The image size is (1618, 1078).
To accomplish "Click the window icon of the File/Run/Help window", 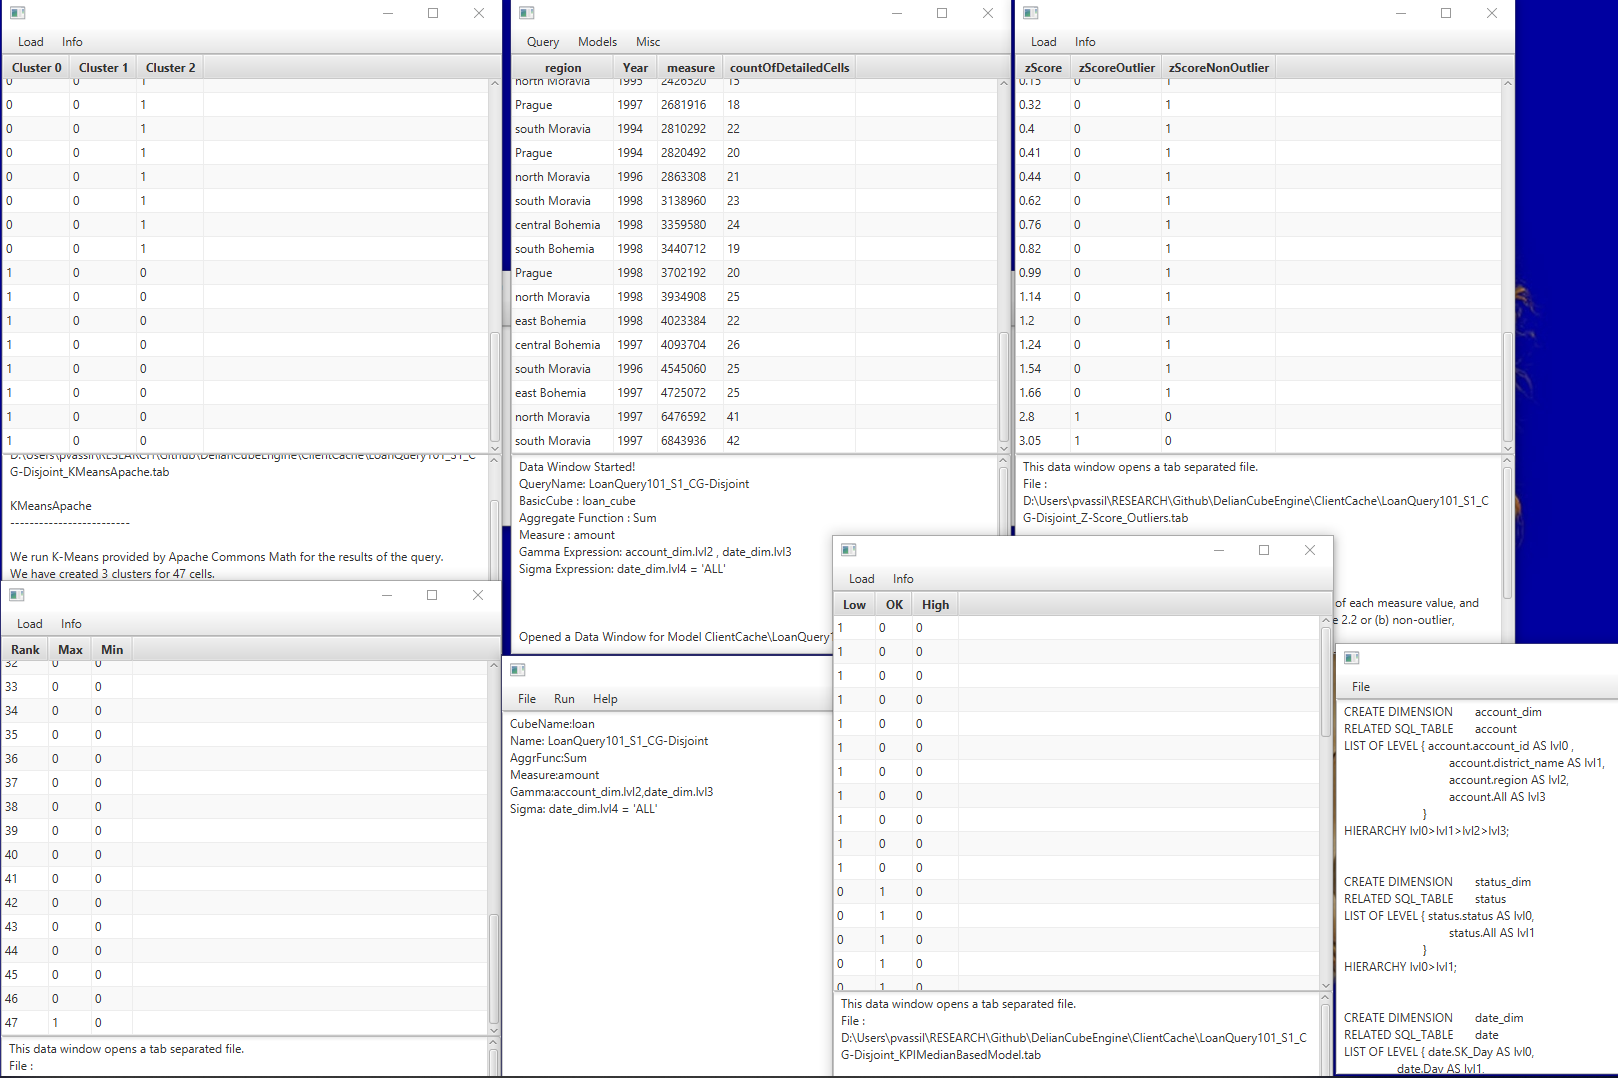I will [518, 670].
